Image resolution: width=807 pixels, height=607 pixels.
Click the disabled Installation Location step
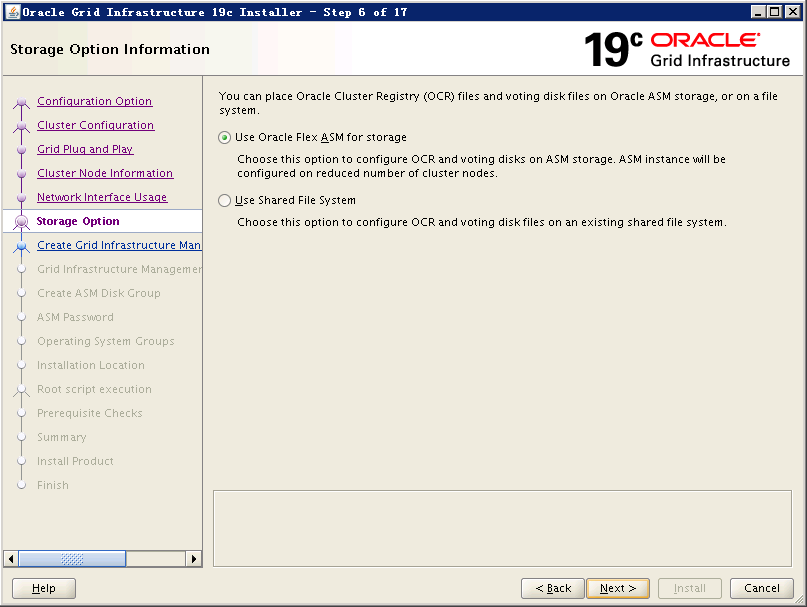pos(91,365)
